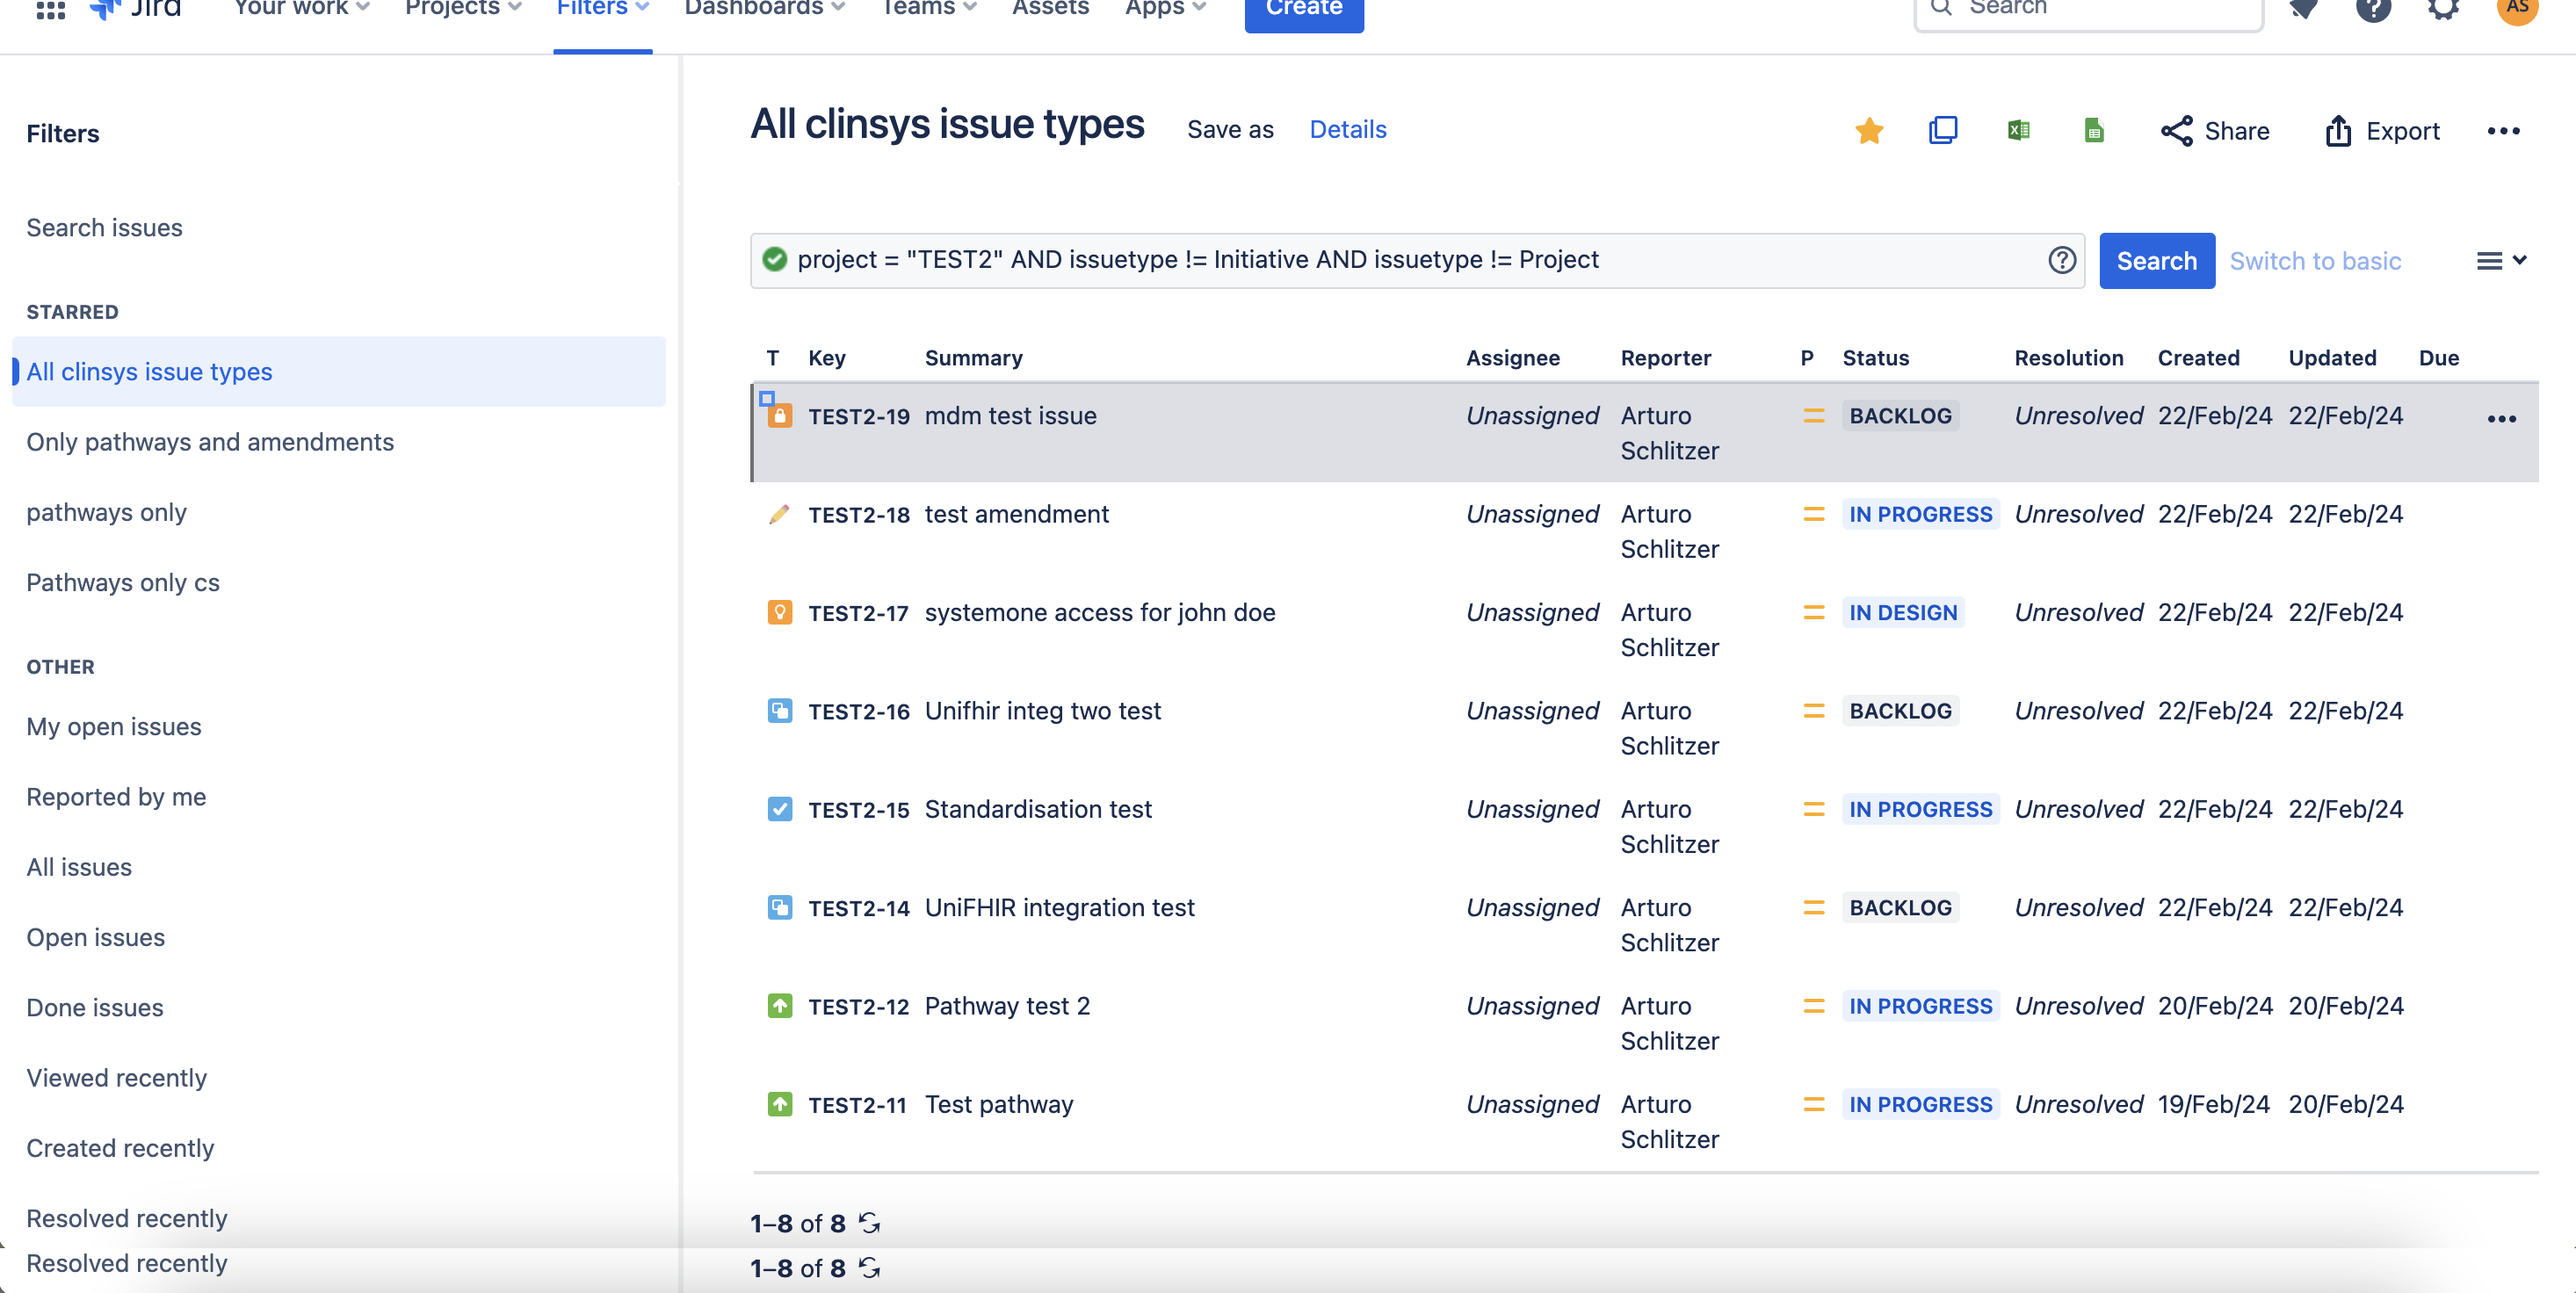Click the green valid-query checkmark icon
The width and height of the screenshot is (2576, 1293).
click(774, 259)
